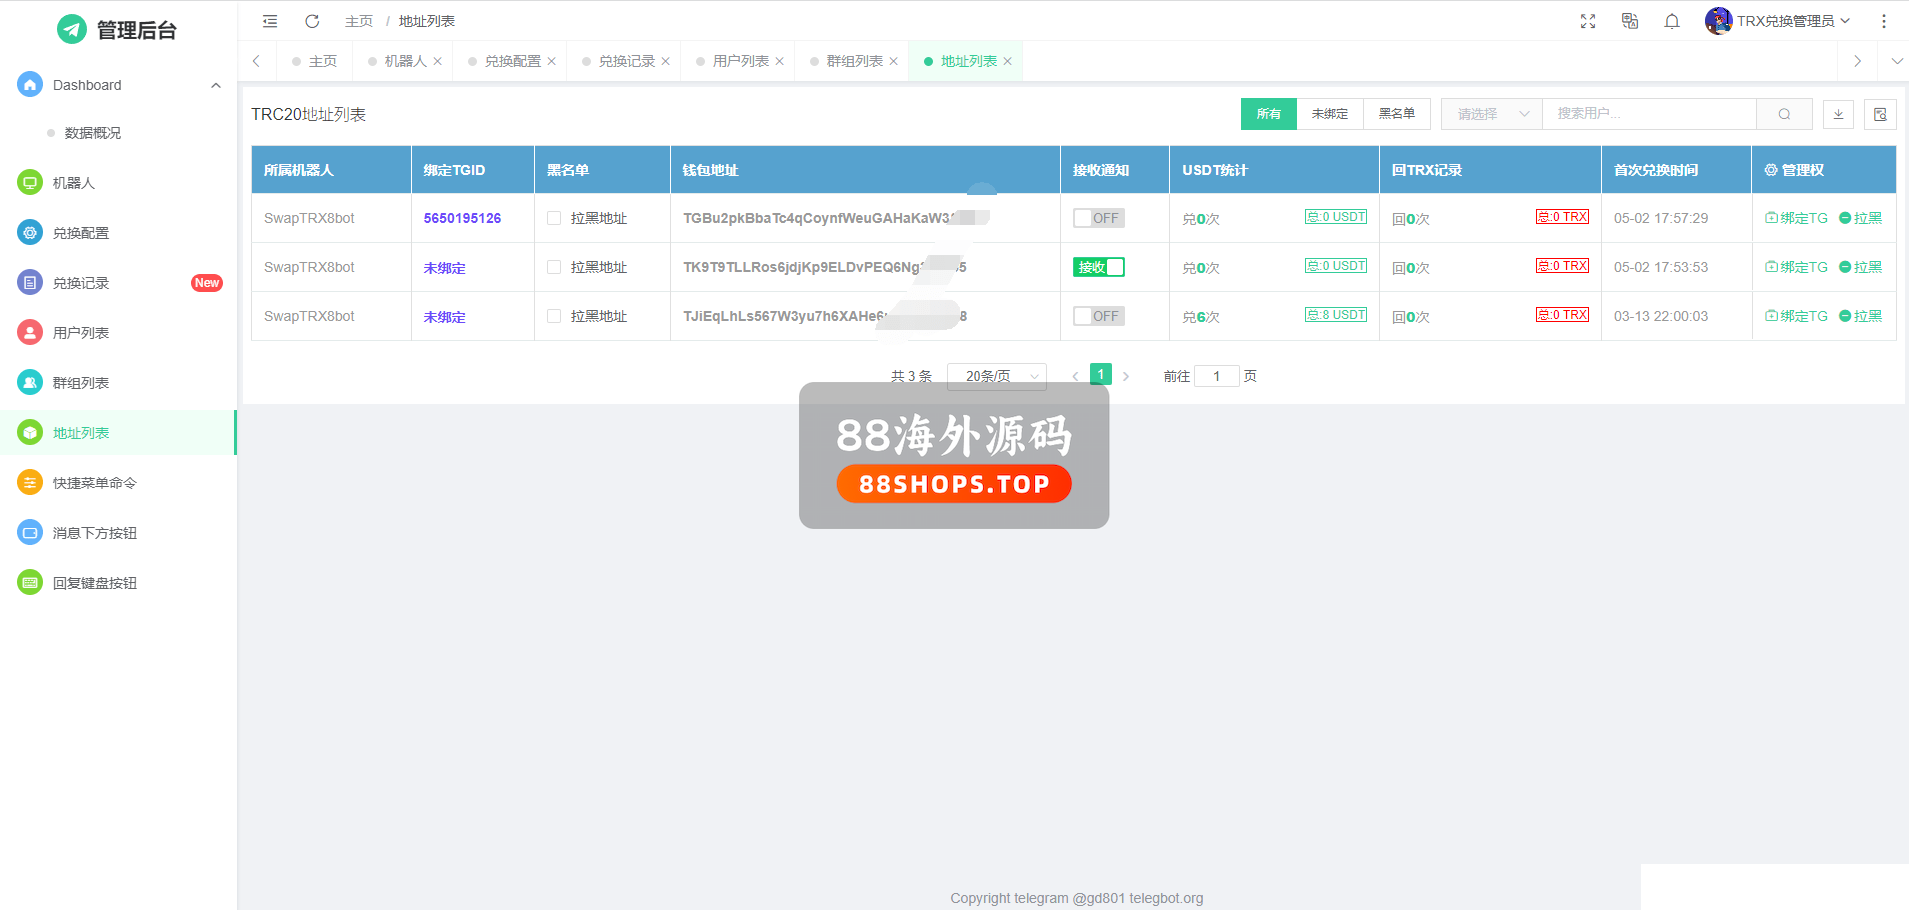1909x910 pixels.
Task: Click the 未绑定 filter button
Action: pyautogui.click(x=1330, y=114)
